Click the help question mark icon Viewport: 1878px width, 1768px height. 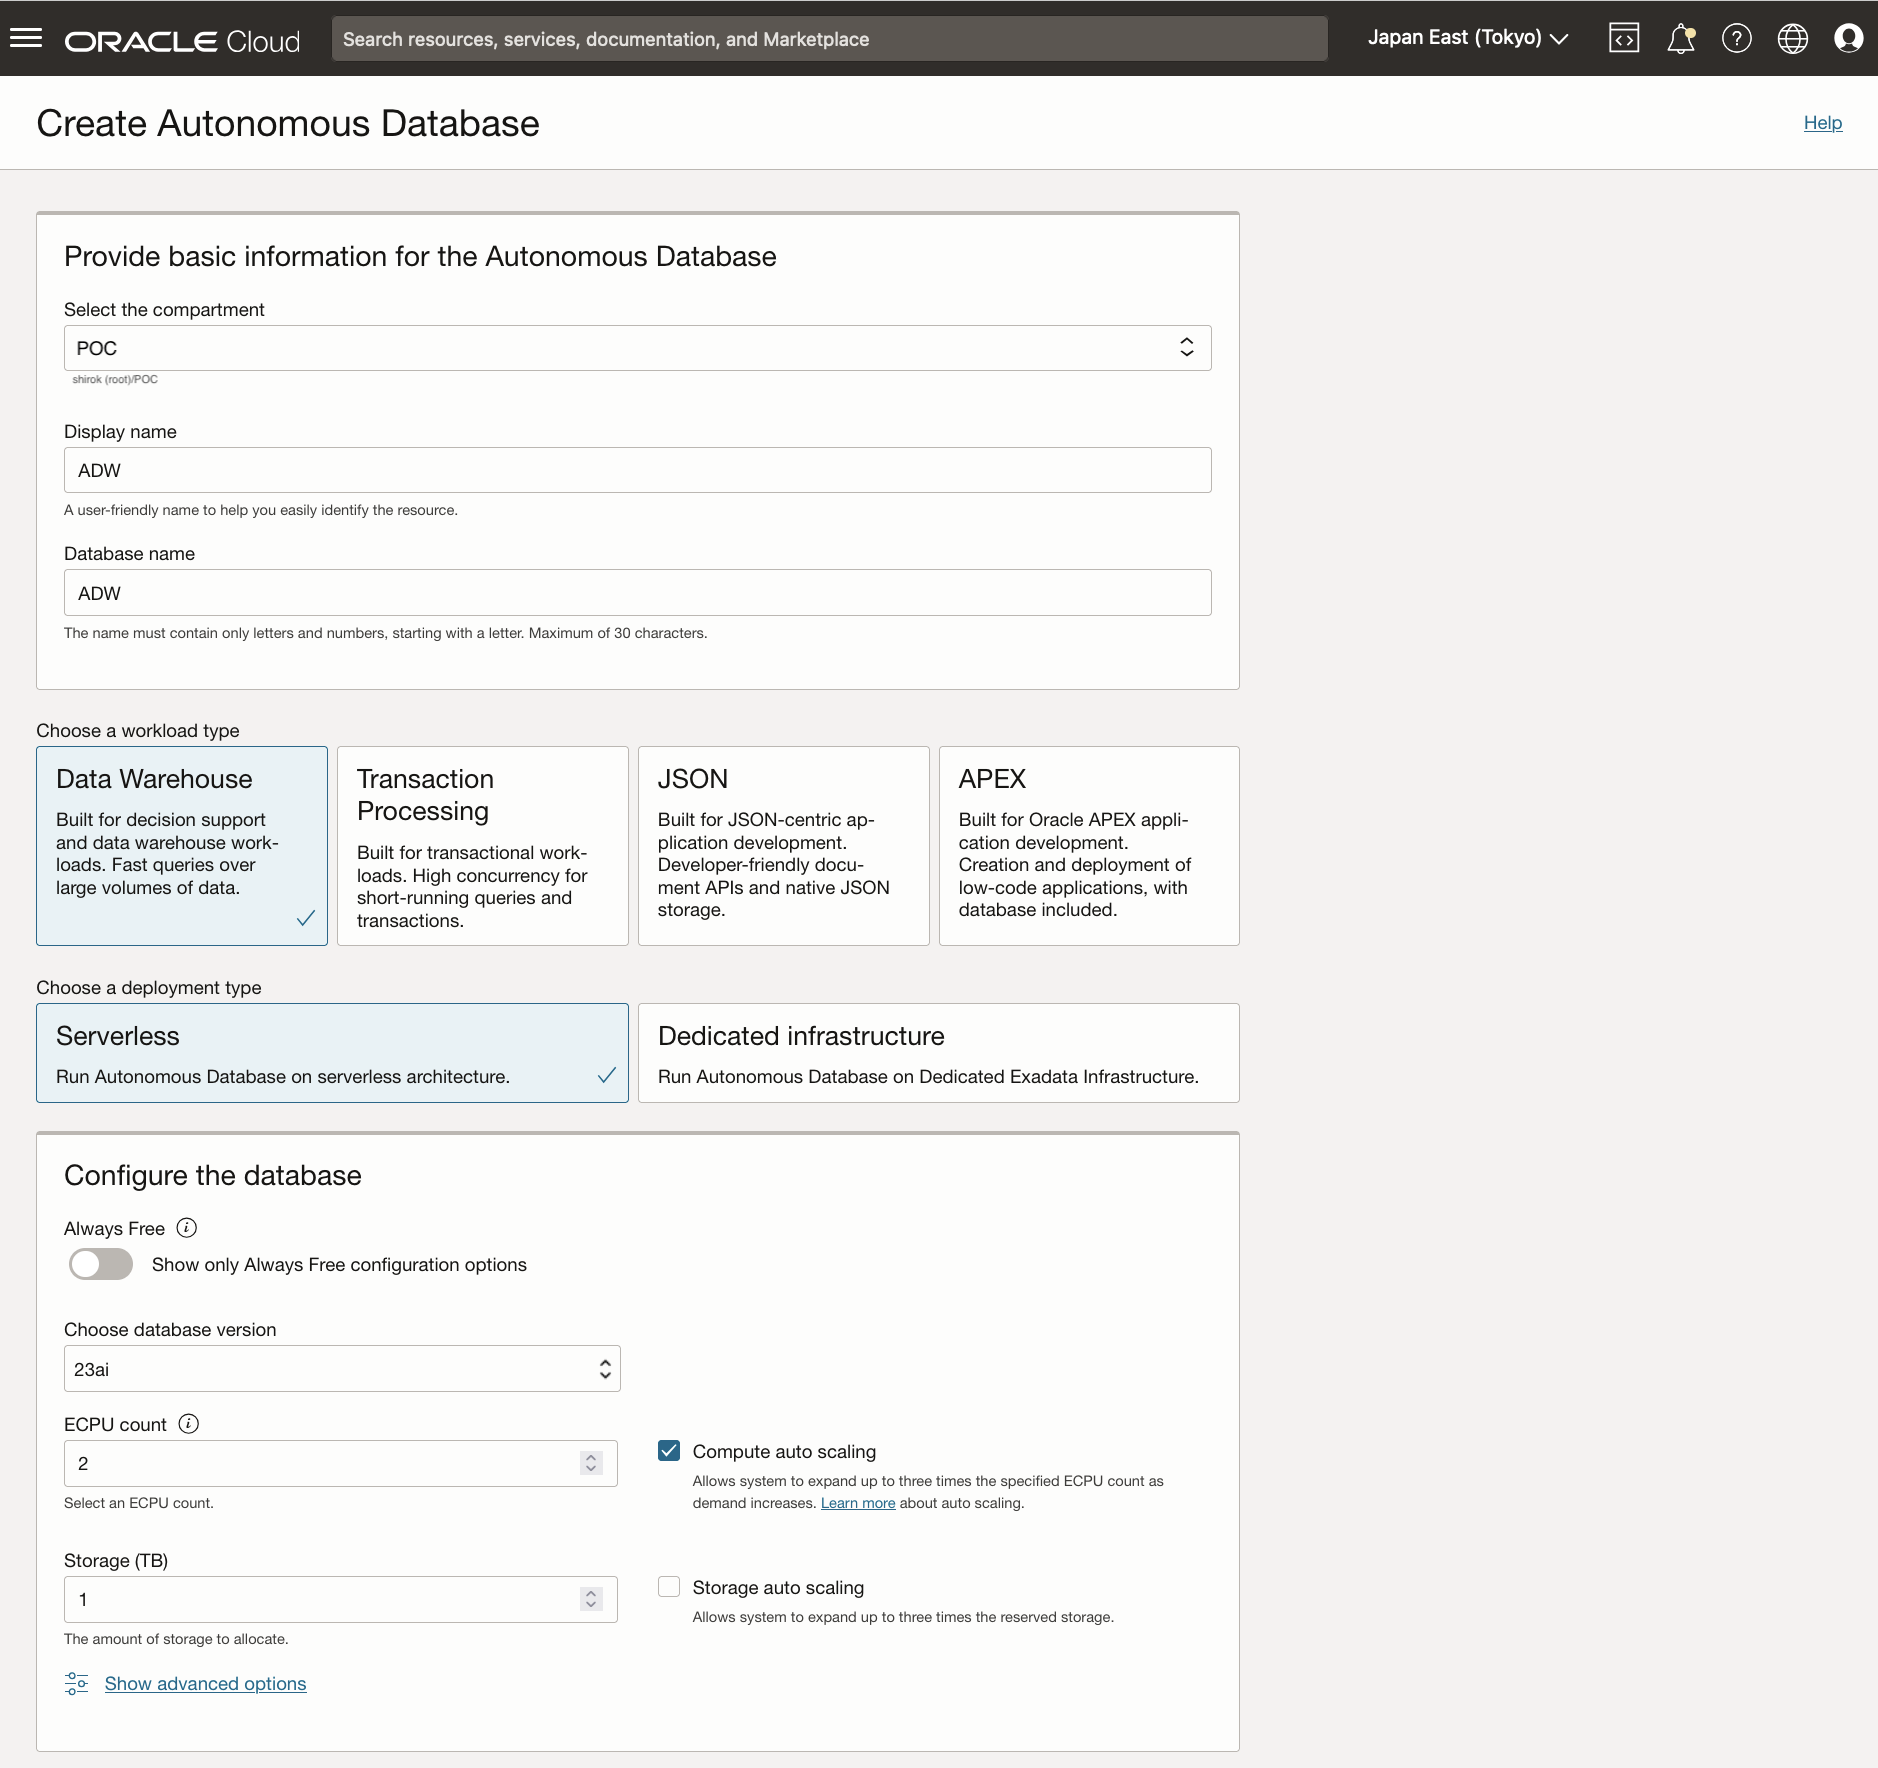point(1736,39)
